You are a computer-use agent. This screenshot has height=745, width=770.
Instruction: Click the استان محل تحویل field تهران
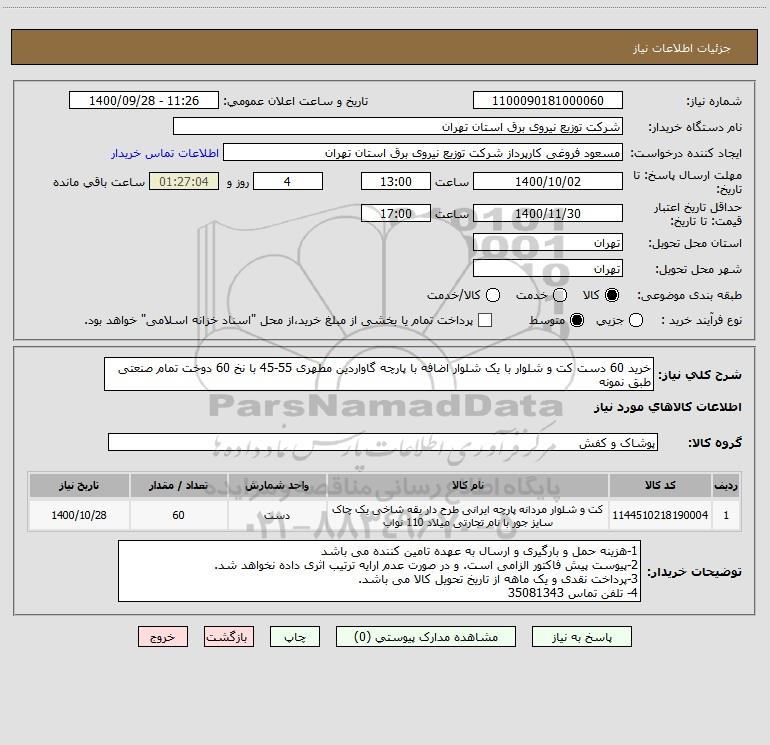click(x=548, y=243)
